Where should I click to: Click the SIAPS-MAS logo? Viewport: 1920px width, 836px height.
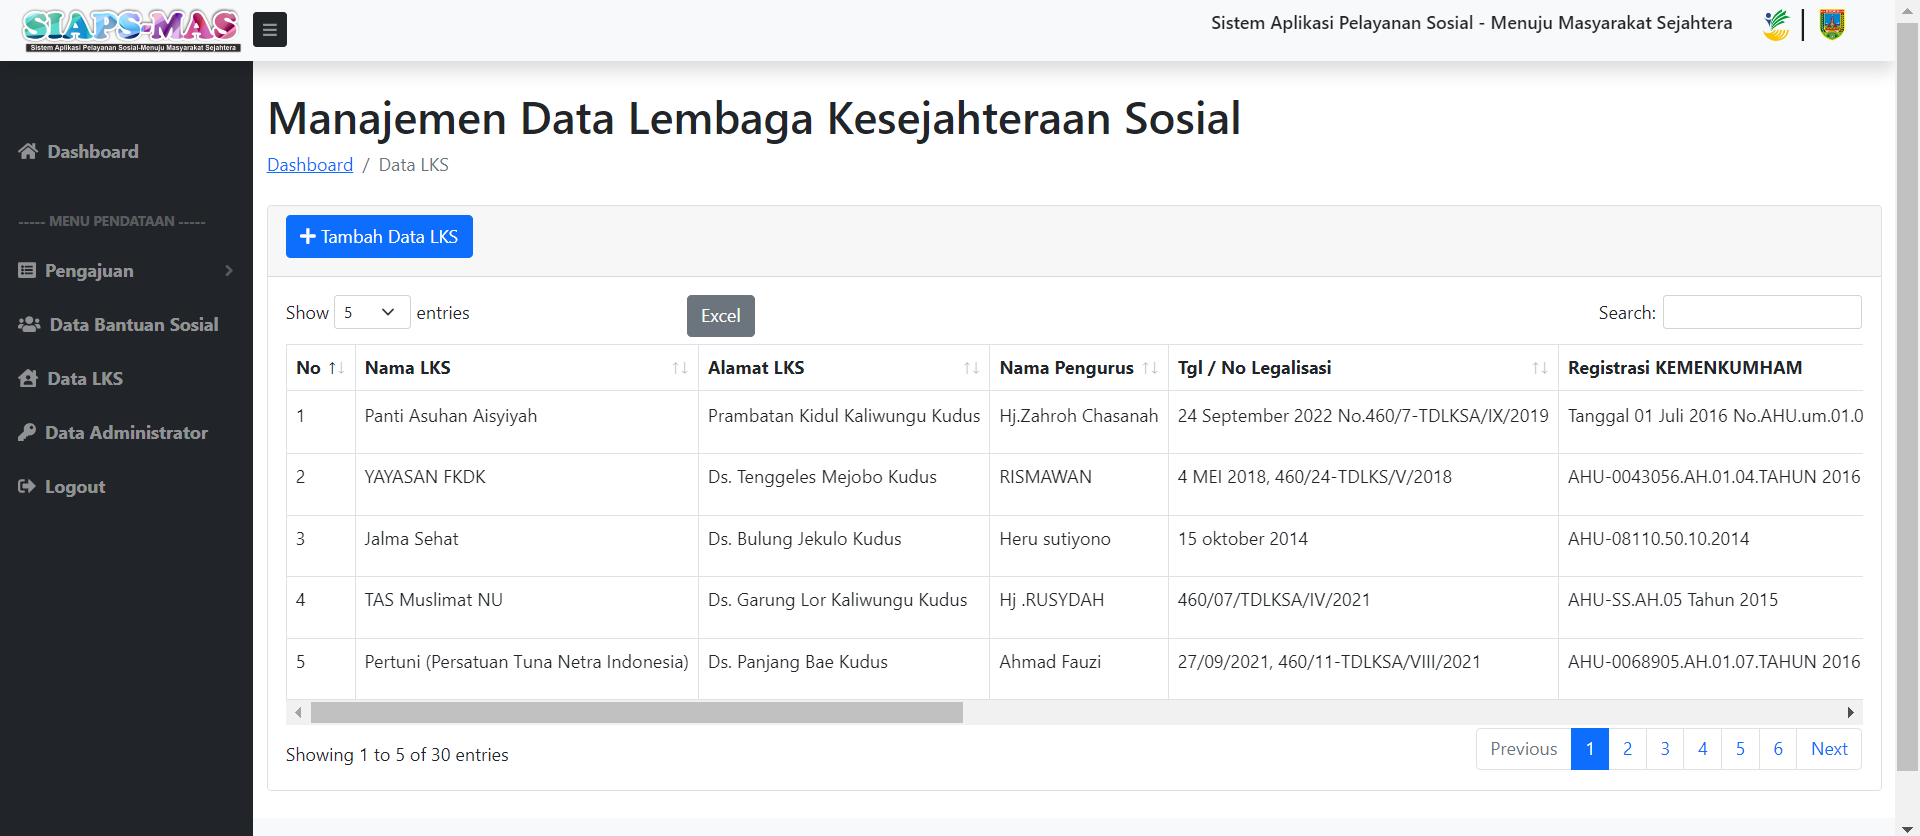coord(131,30)
